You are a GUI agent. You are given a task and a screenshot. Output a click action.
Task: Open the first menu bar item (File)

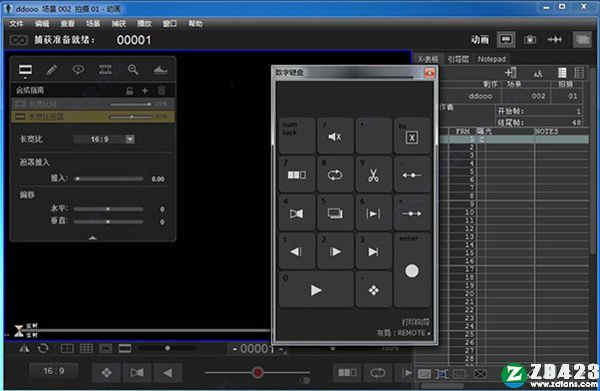point(16,24)
